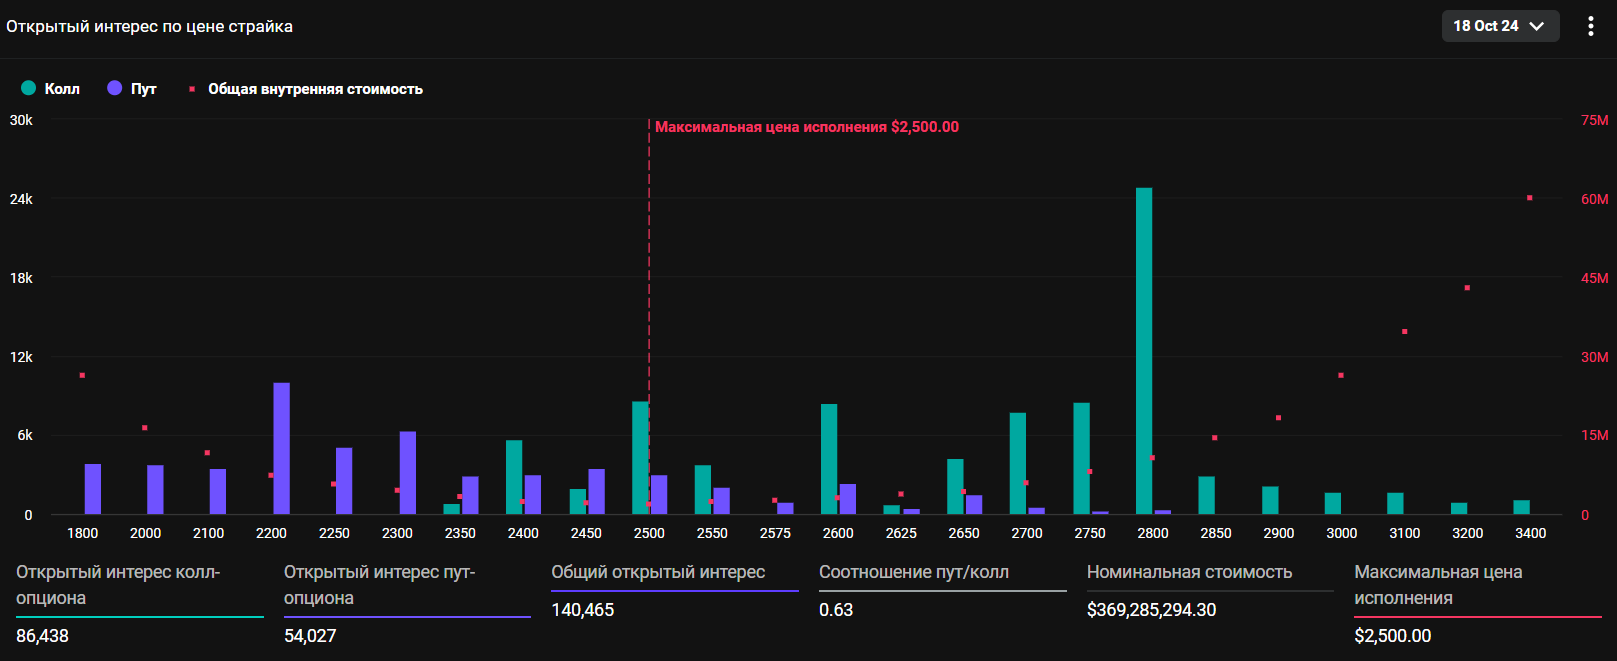Click the call bar at strike 2750
The image size is (1617, 661).
1081,458
